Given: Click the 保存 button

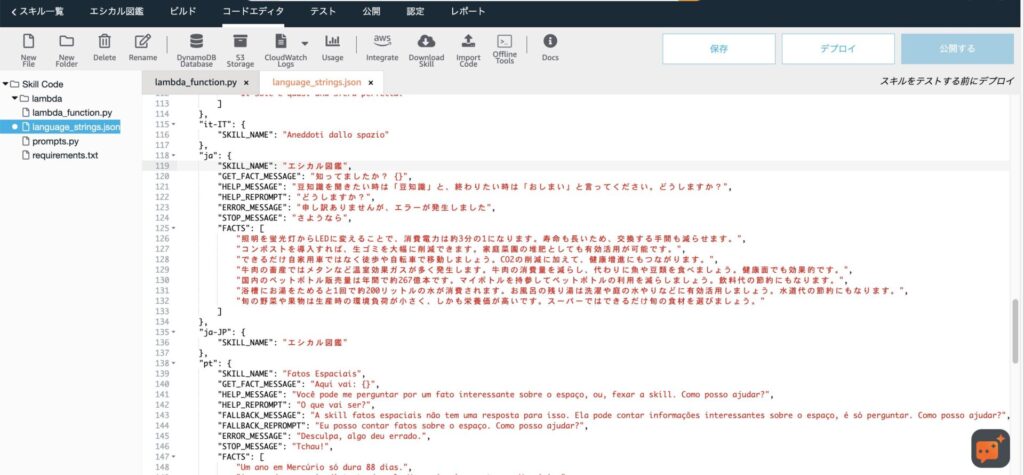Looking at the screenshot, I should coord(718,49).
